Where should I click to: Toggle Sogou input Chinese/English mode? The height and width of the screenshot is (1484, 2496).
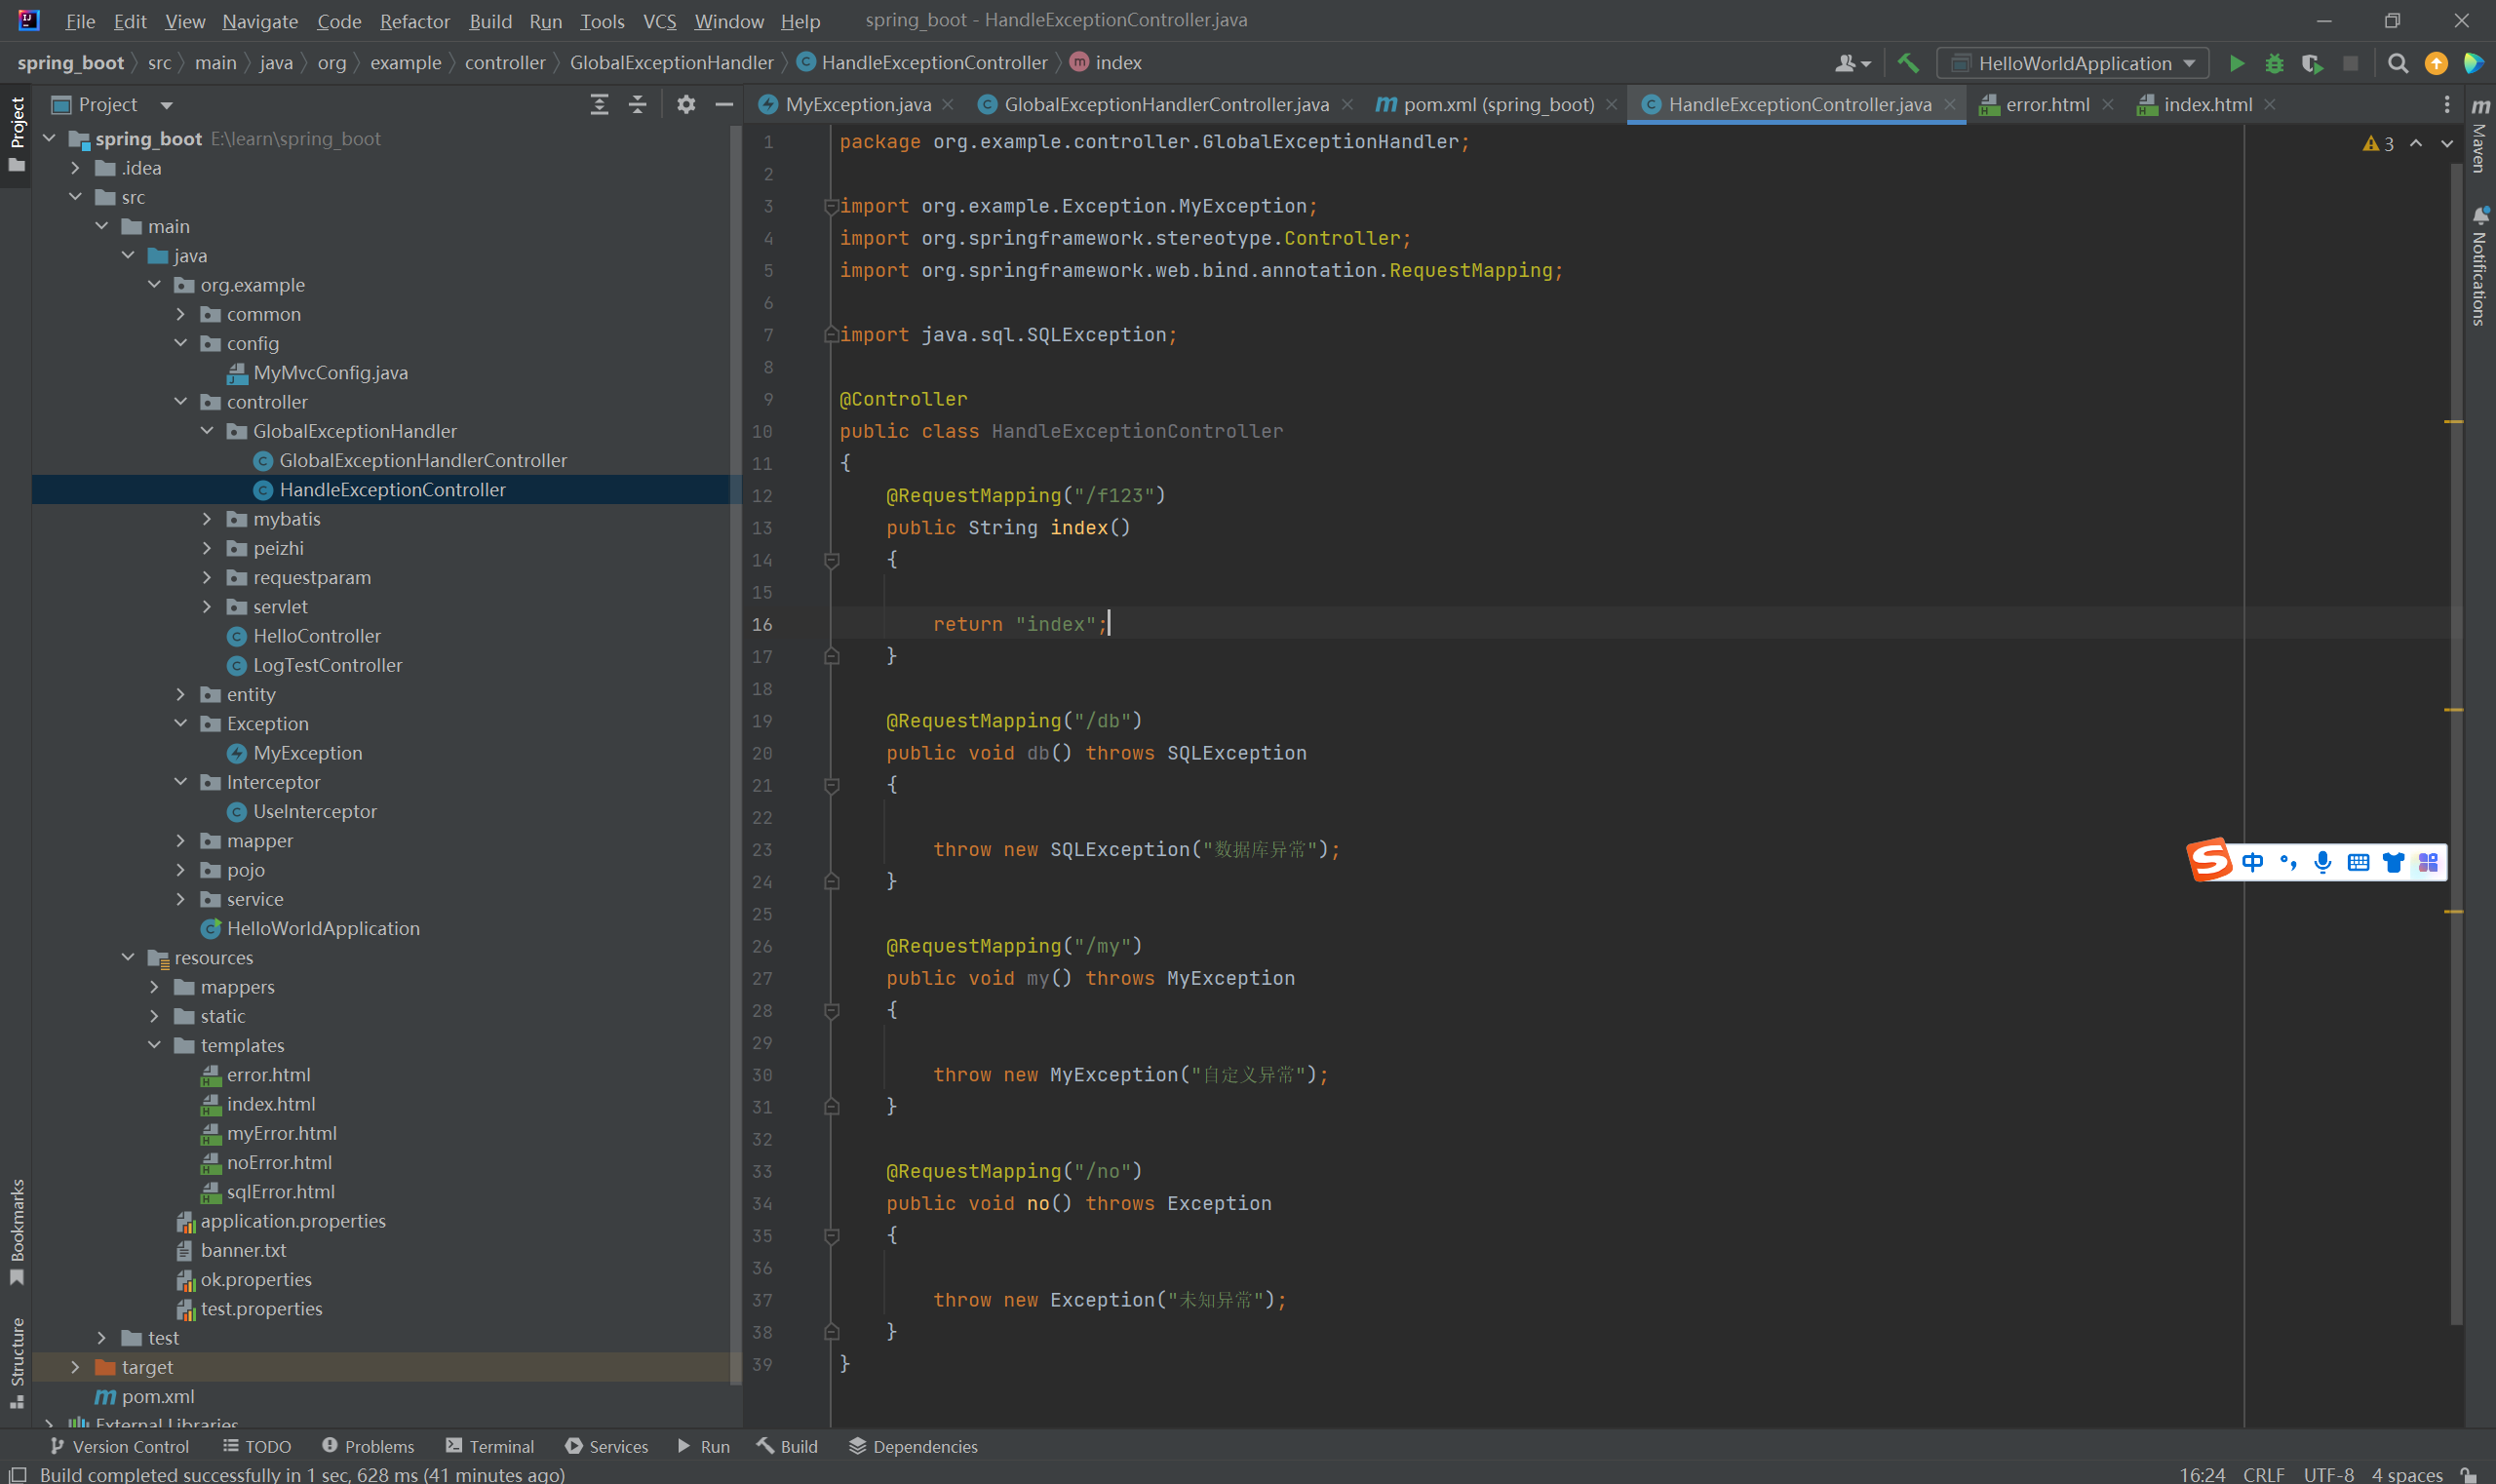tap(2252, 862)
